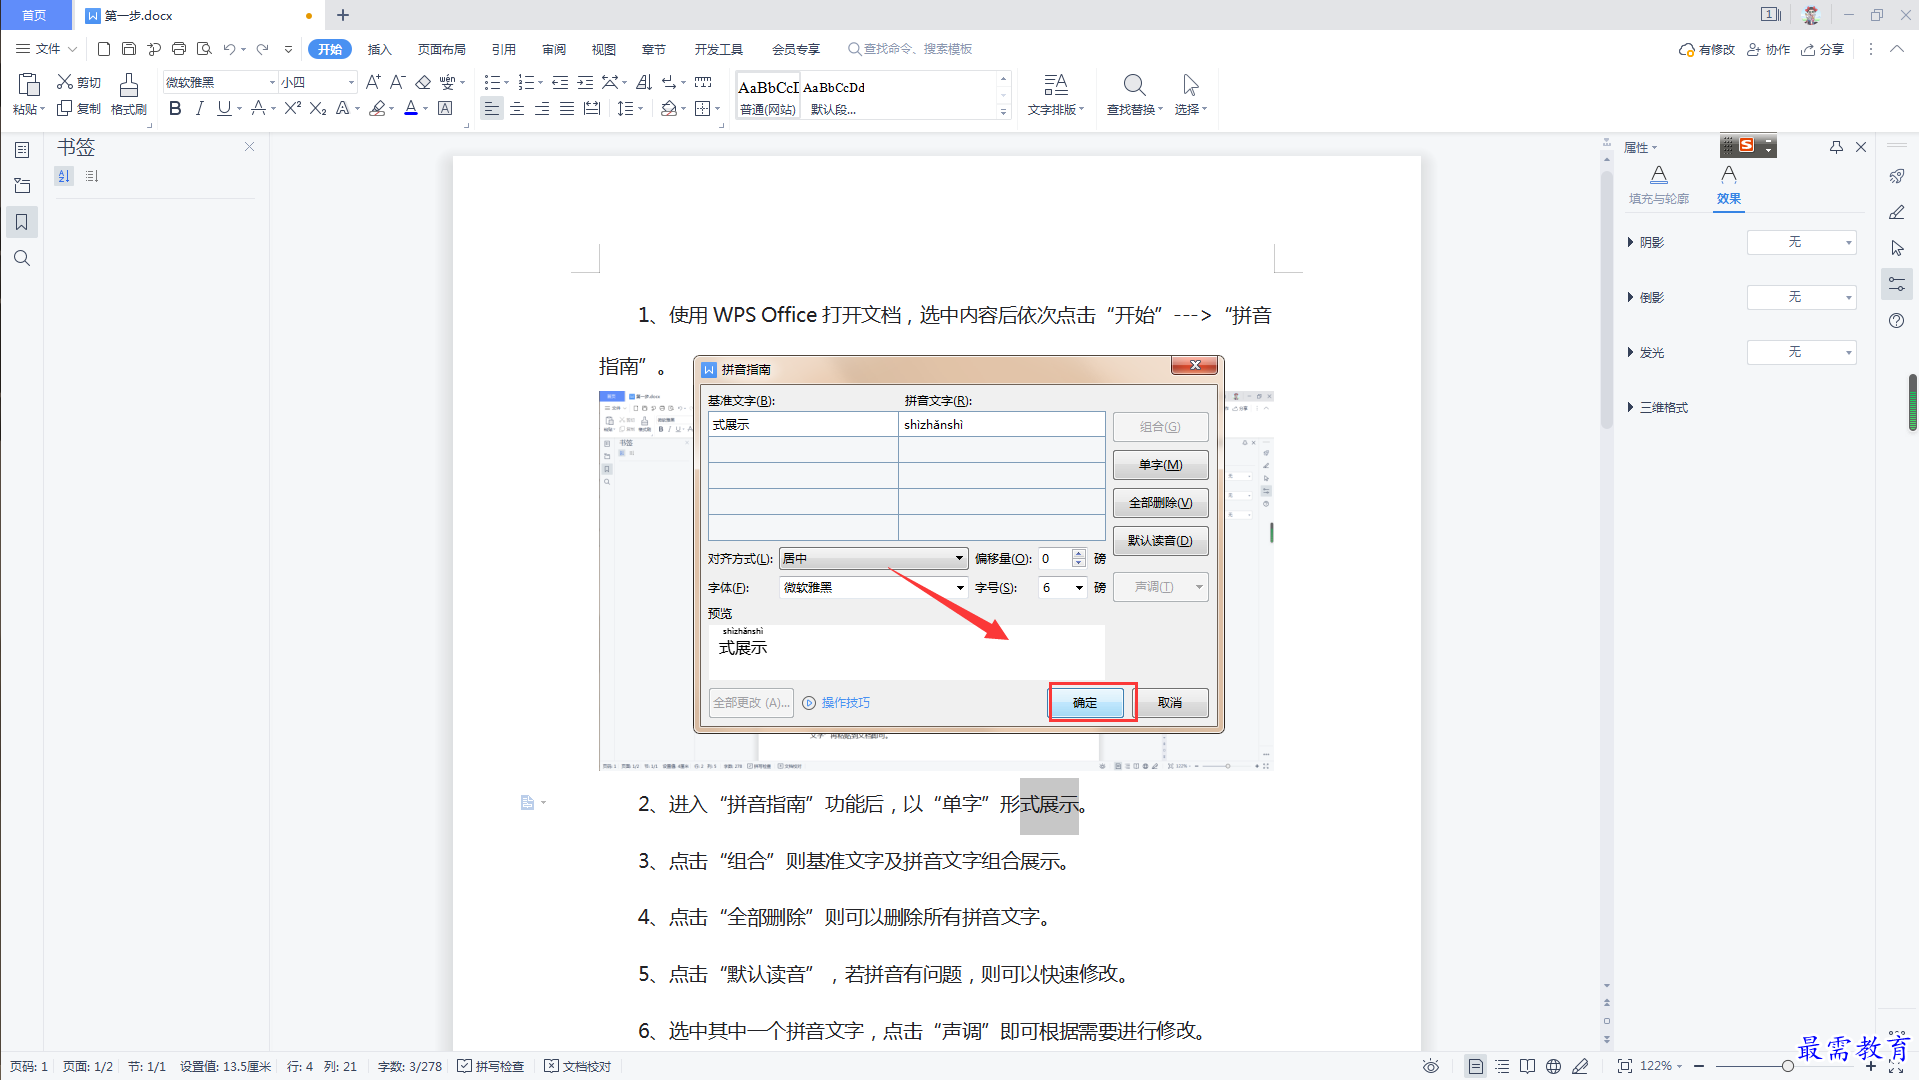Screen dimensions: 1919x1080
Task: Click 取消 in the Pinyin dialog
Action: pos(1169,703)
